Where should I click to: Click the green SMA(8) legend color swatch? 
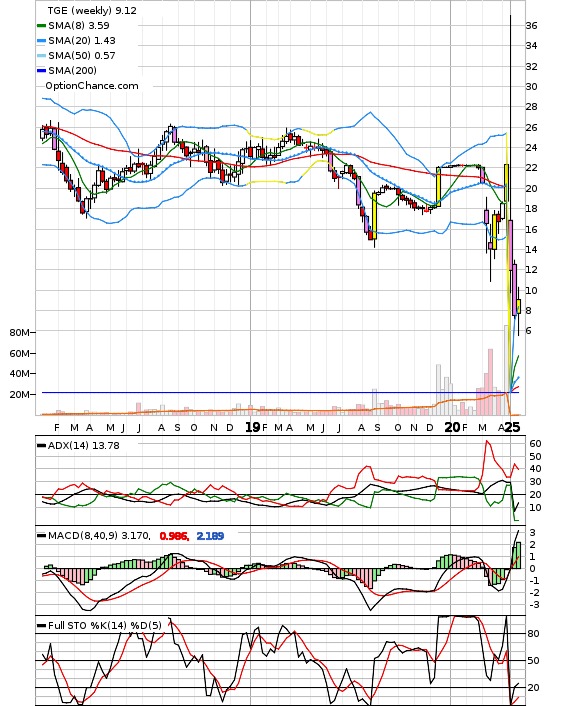point(41,26)
